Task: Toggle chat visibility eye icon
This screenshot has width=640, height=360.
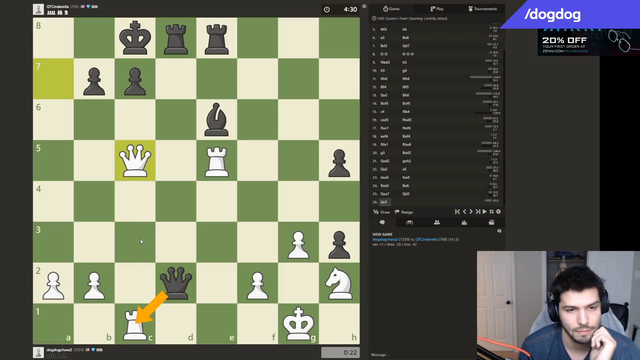Action: pyautogui.click(x=499, y=231)
